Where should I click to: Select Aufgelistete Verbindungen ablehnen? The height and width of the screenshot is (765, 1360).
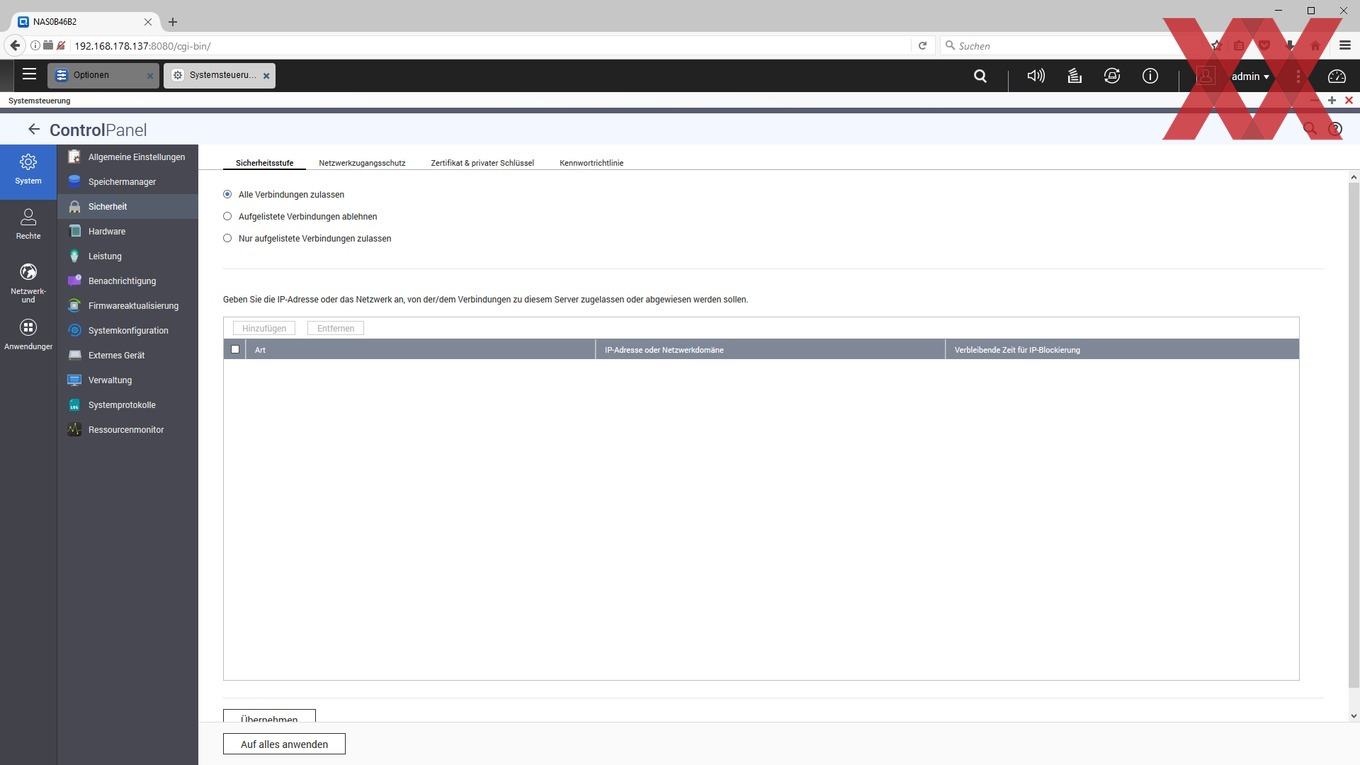(227, 216)
